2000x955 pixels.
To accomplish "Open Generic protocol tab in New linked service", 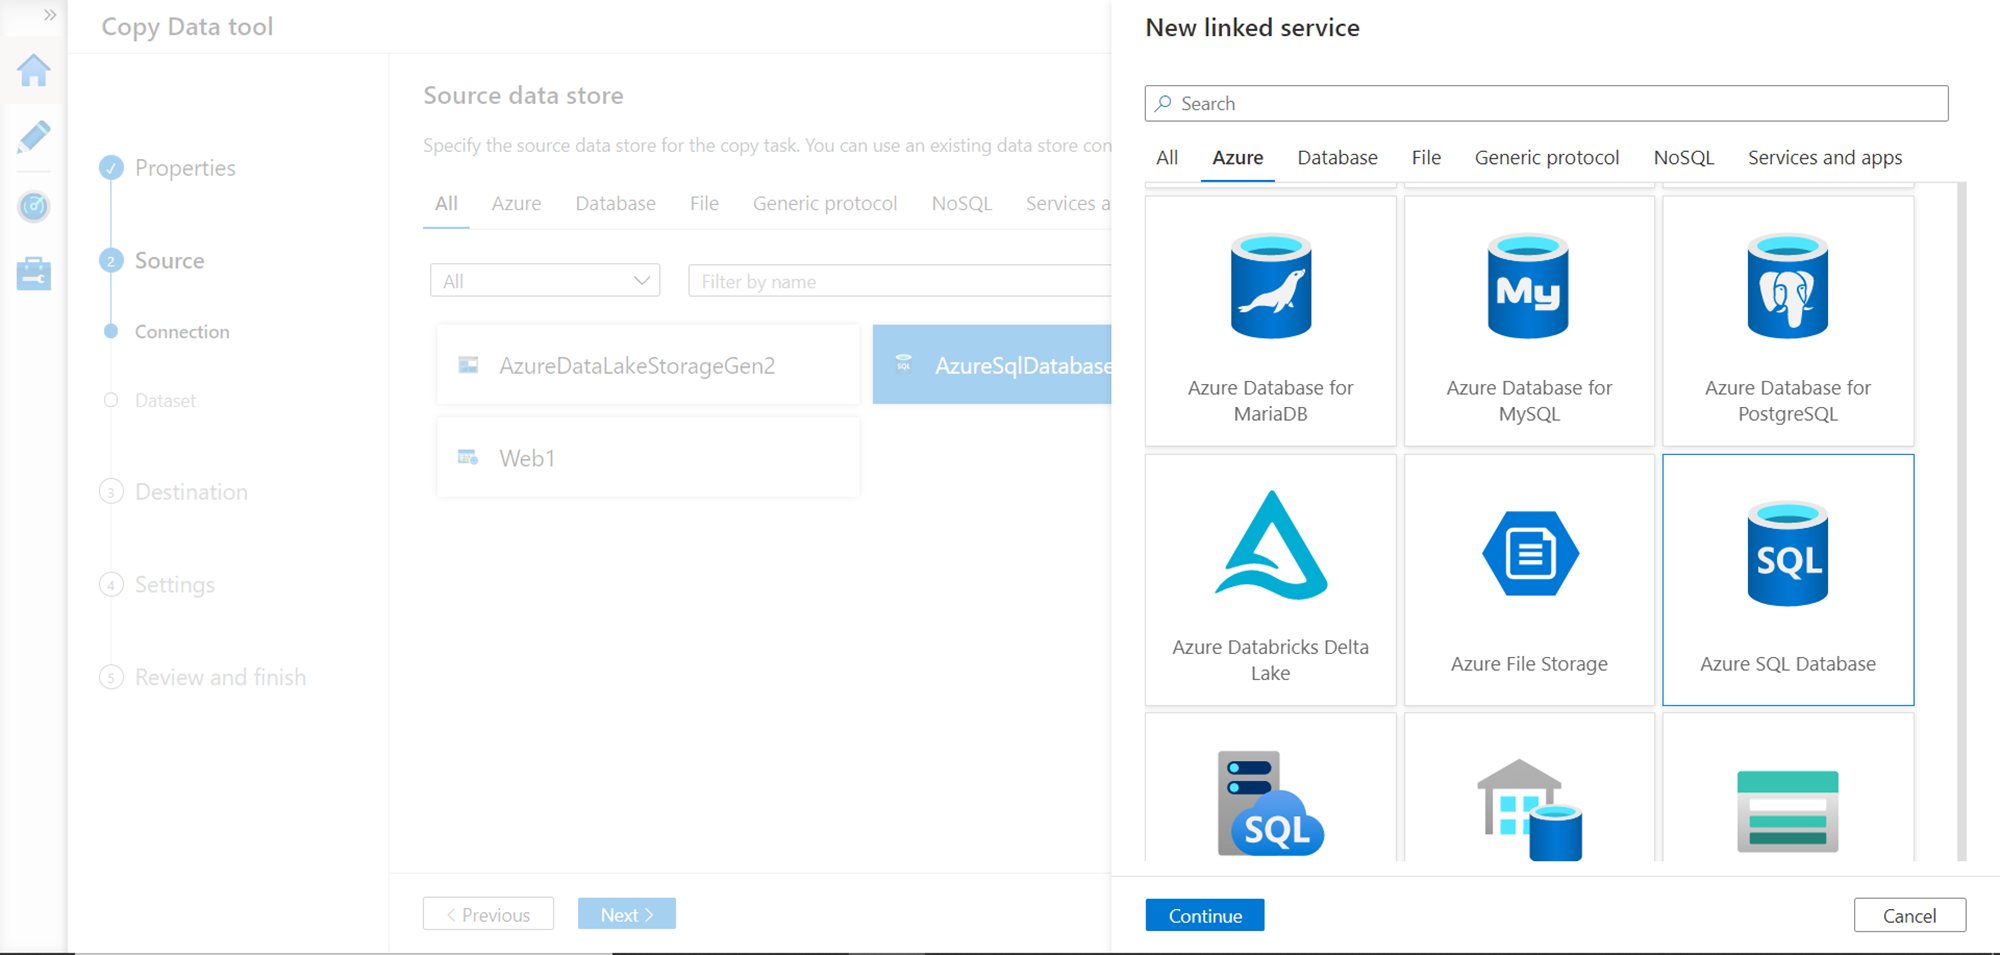I will (1547, 157).
